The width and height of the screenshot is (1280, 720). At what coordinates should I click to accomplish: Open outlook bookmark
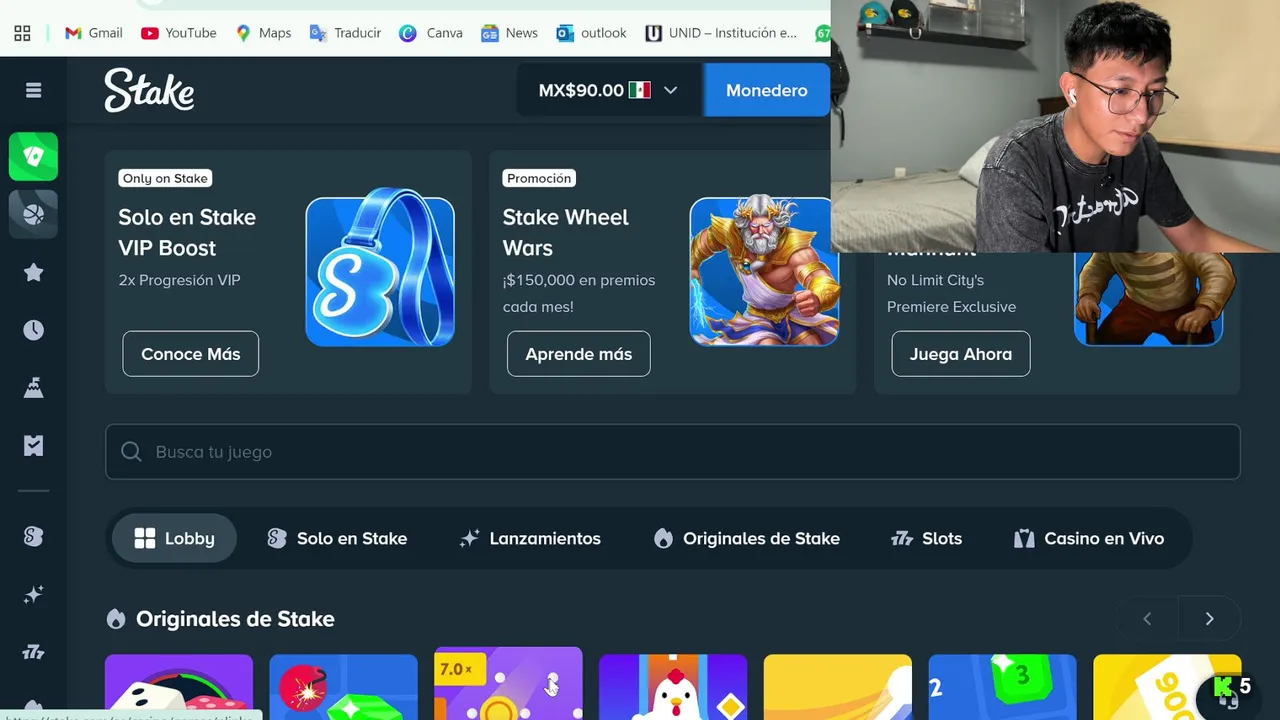click(591, 33)
